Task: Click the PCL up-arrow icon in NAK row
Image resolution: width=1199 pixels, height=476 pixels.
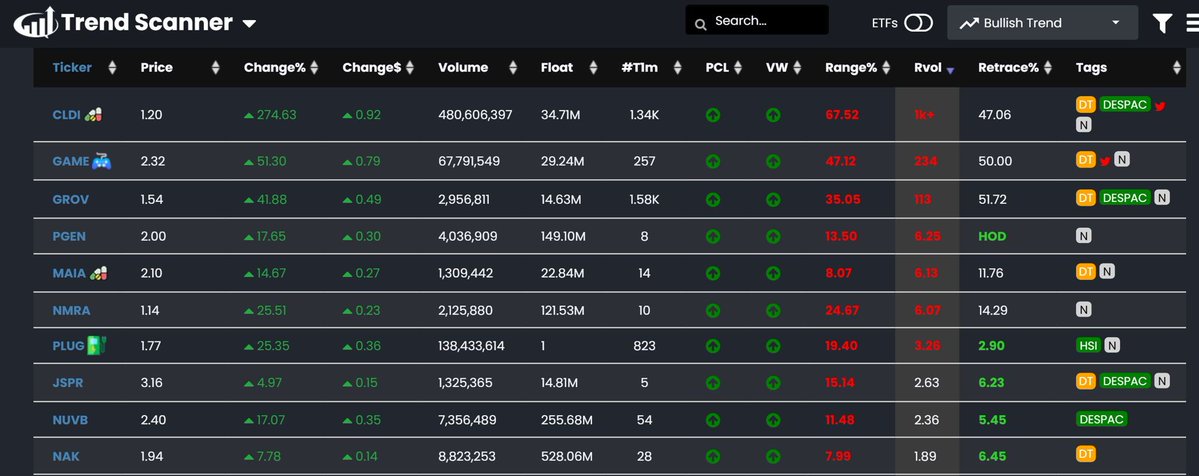Action: pyautogui.click(x=713, y=456)
